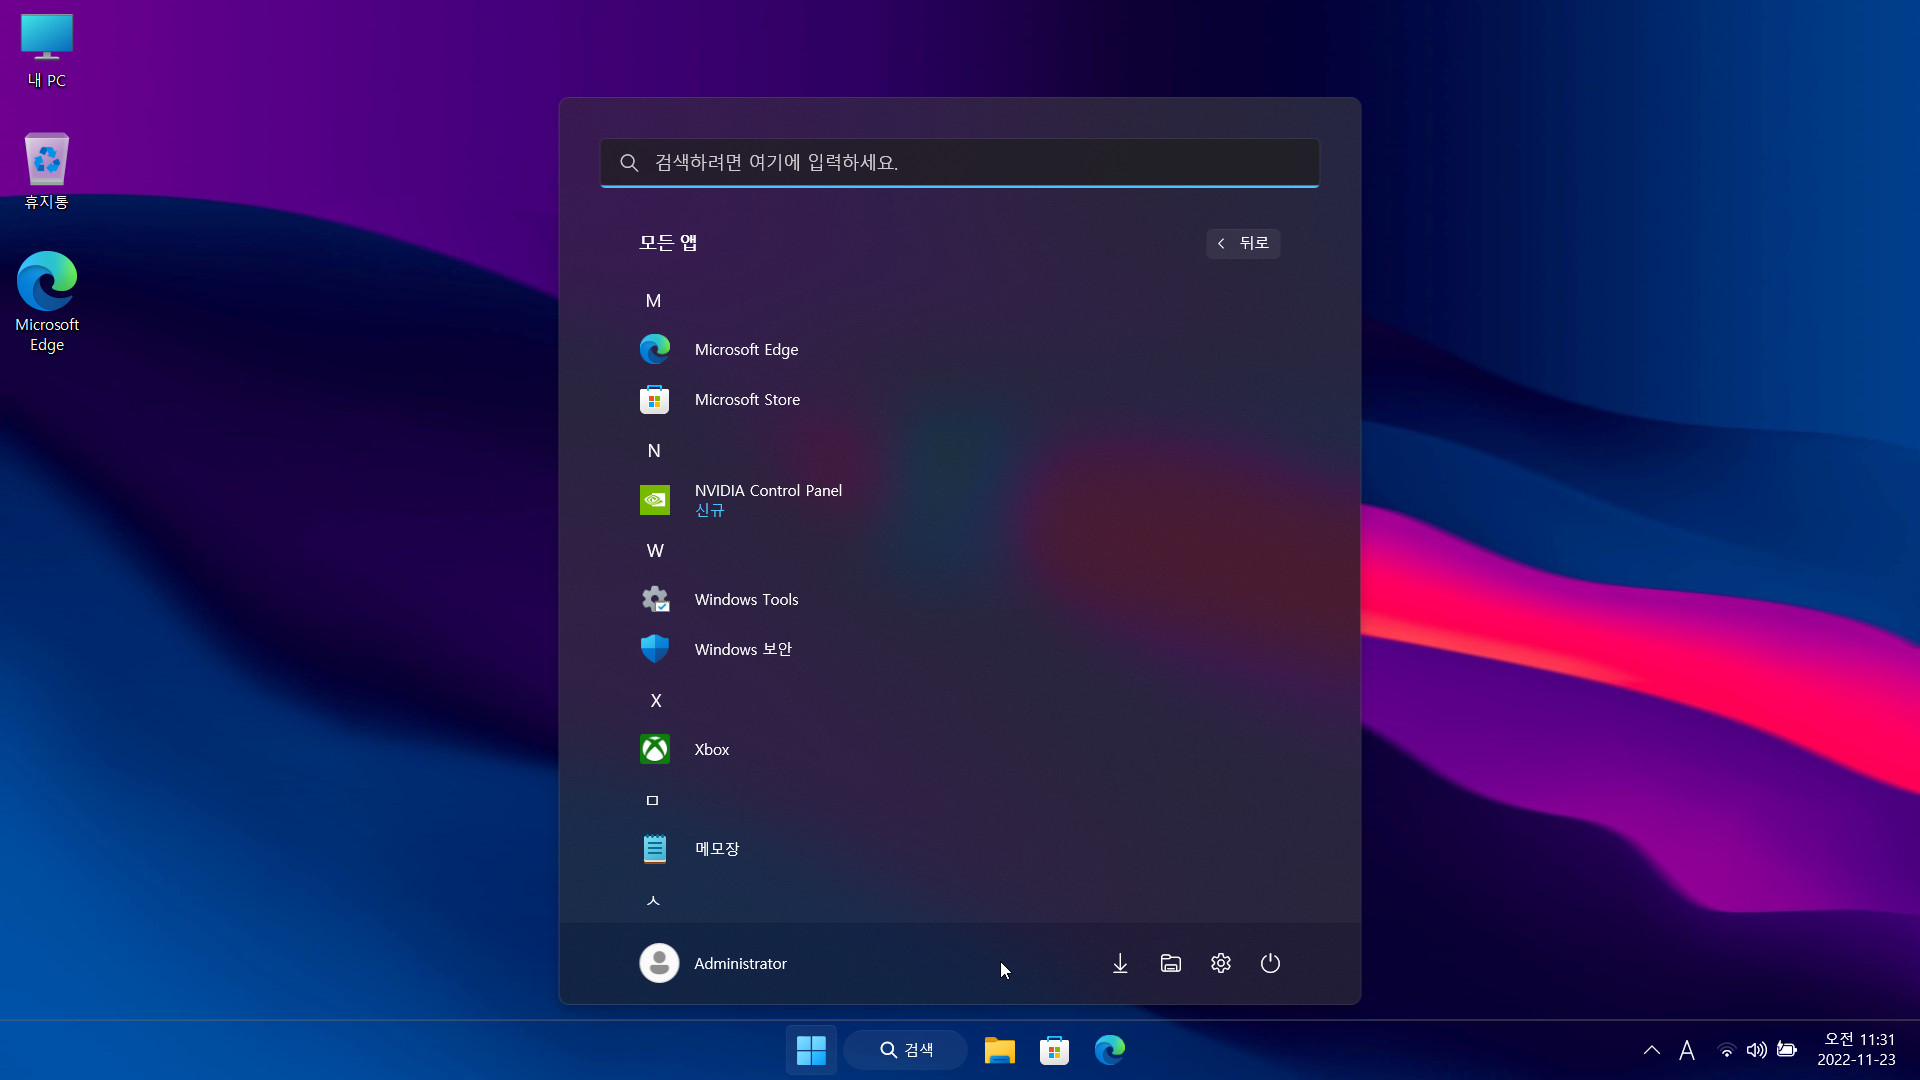This screenshot has height=1080, width=1920.
Task: Click the M letter header
Action: (653, 301)
